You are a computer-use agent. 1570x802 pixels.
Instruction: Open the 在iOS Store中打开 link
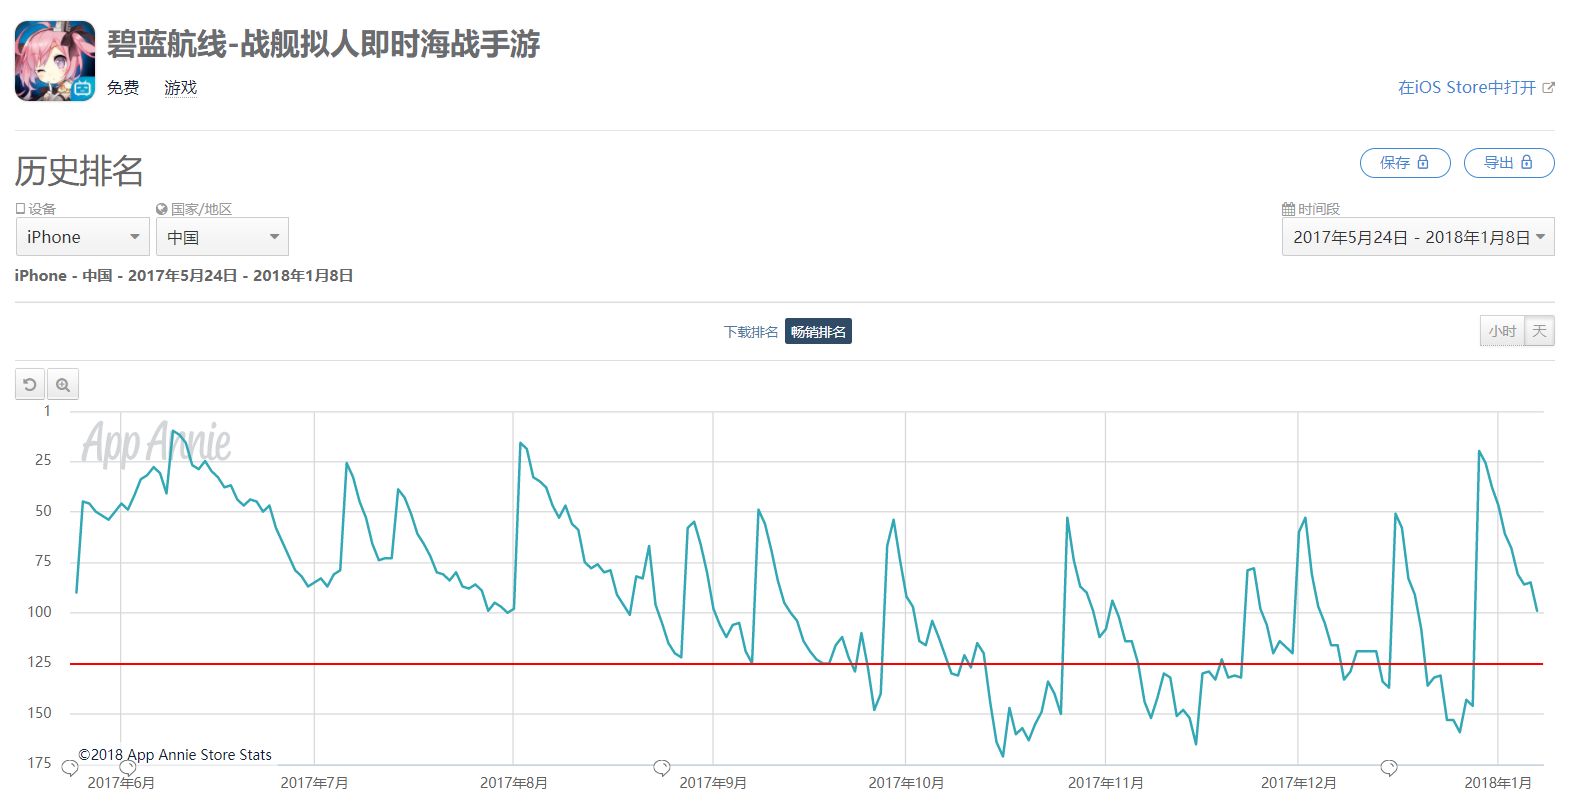point(1476,88)
